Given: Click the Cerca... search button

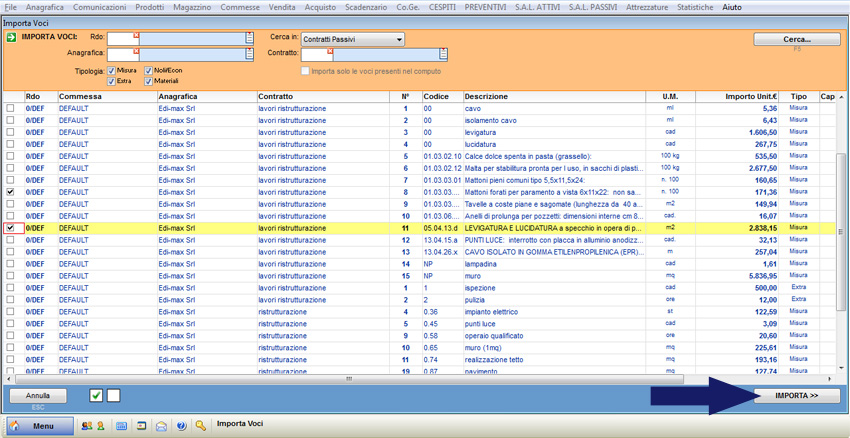Looking at the screenshot, I should [796, 39].
